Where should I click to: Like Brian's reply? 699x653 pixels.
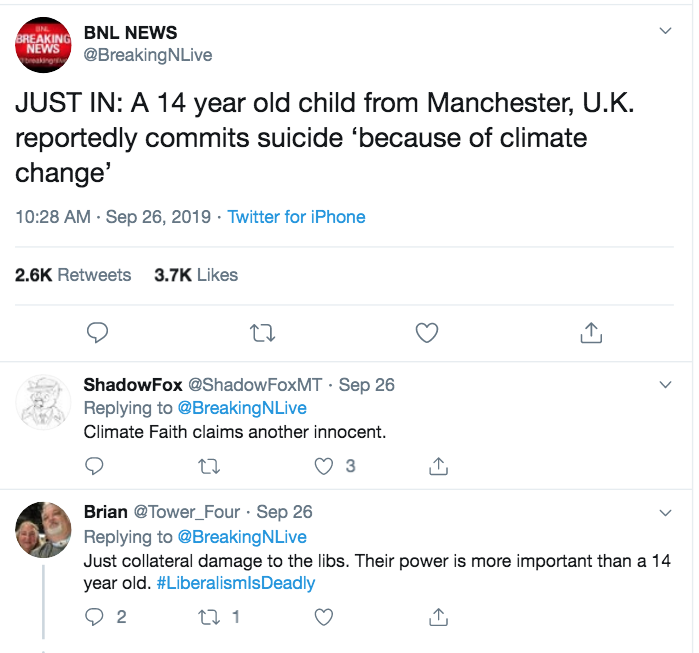point(323,617)
